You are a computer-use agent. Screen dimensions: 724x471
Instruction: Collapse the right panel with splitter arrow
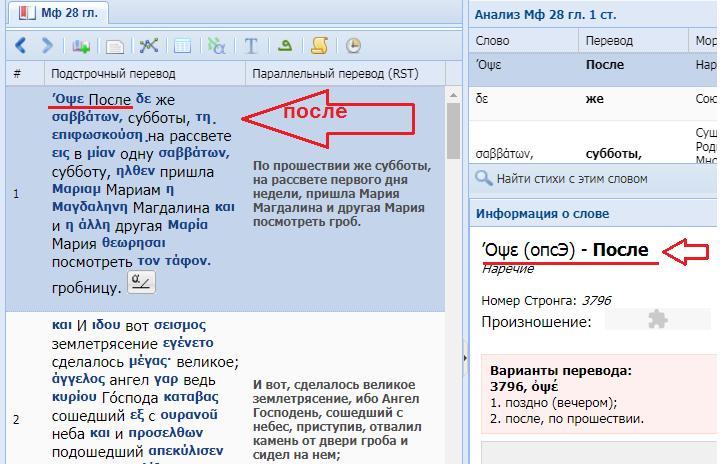pos(464,357)
